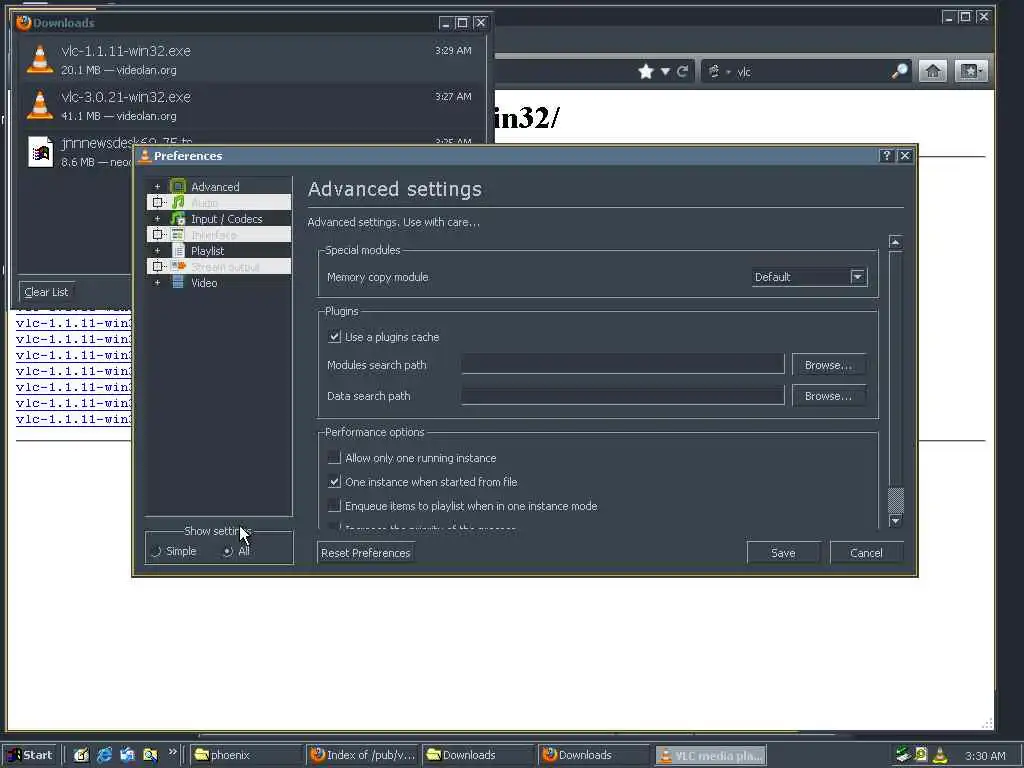Click the Playlist icon in the Preferences tree
This screenshot has width=1024, height=768.
[178, 251]
